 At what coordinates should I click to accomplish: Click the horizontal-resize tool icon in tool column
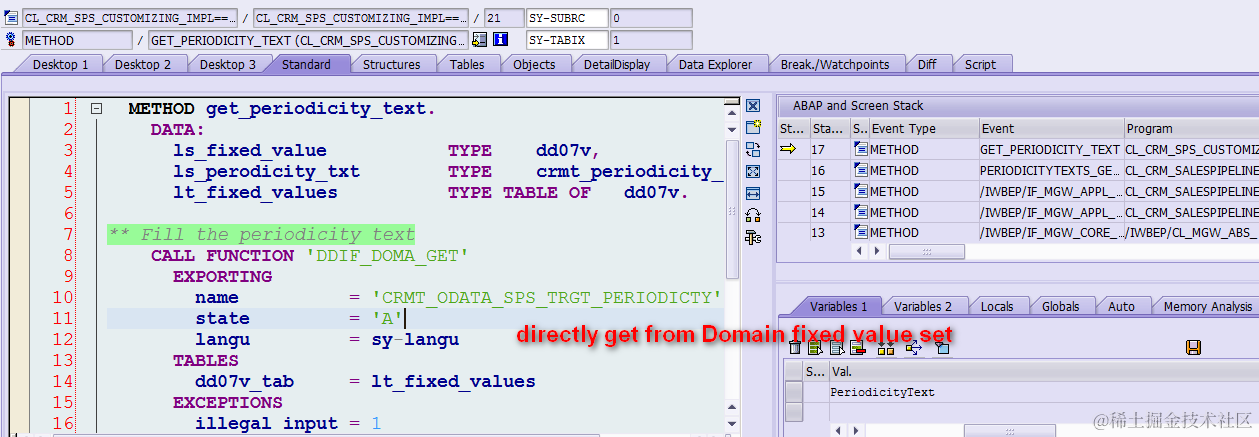tap(754, 193)
